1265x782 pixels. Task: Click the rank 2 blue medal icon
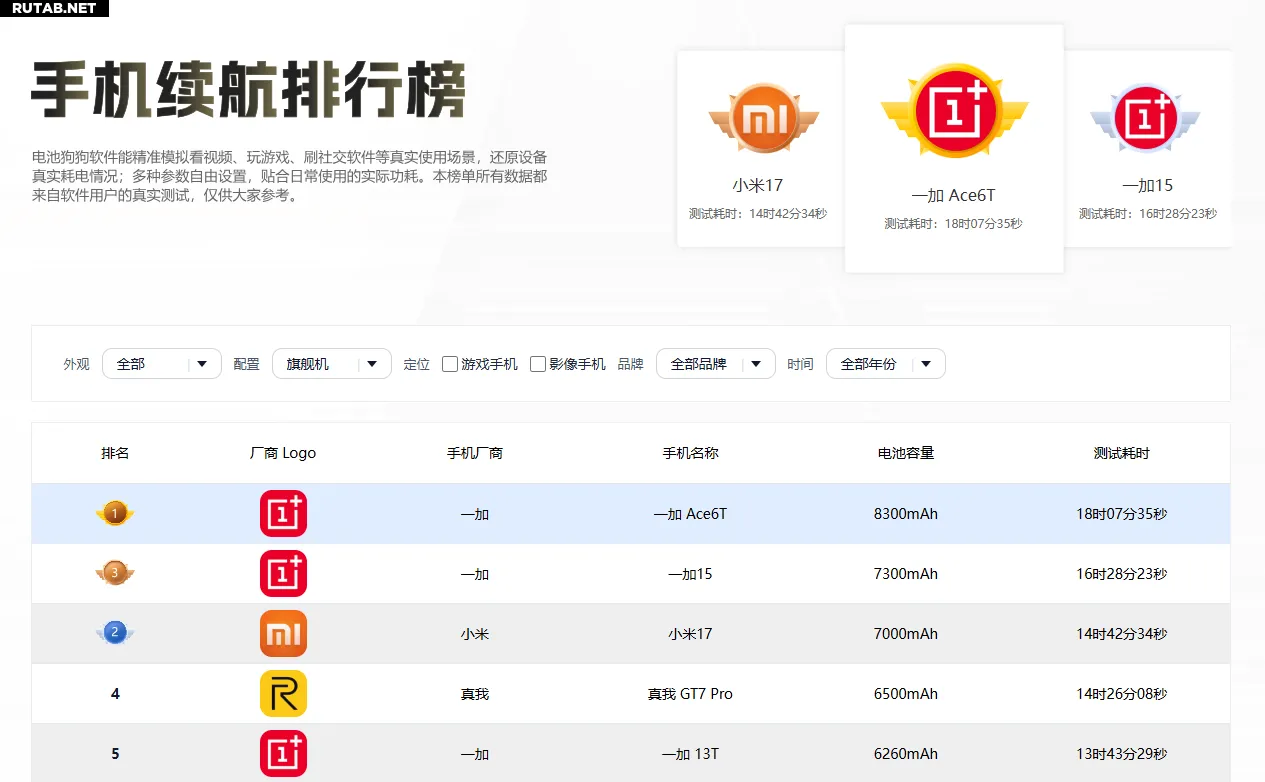tap(115, 633)
